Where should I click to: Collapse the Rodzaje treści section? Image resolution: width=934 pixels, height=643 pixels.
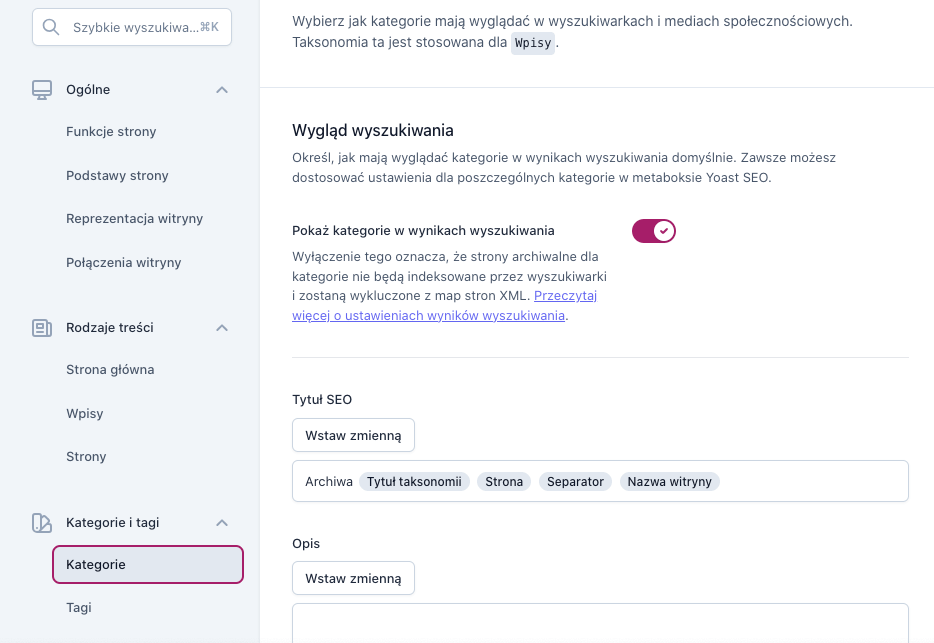pos(222,327)
